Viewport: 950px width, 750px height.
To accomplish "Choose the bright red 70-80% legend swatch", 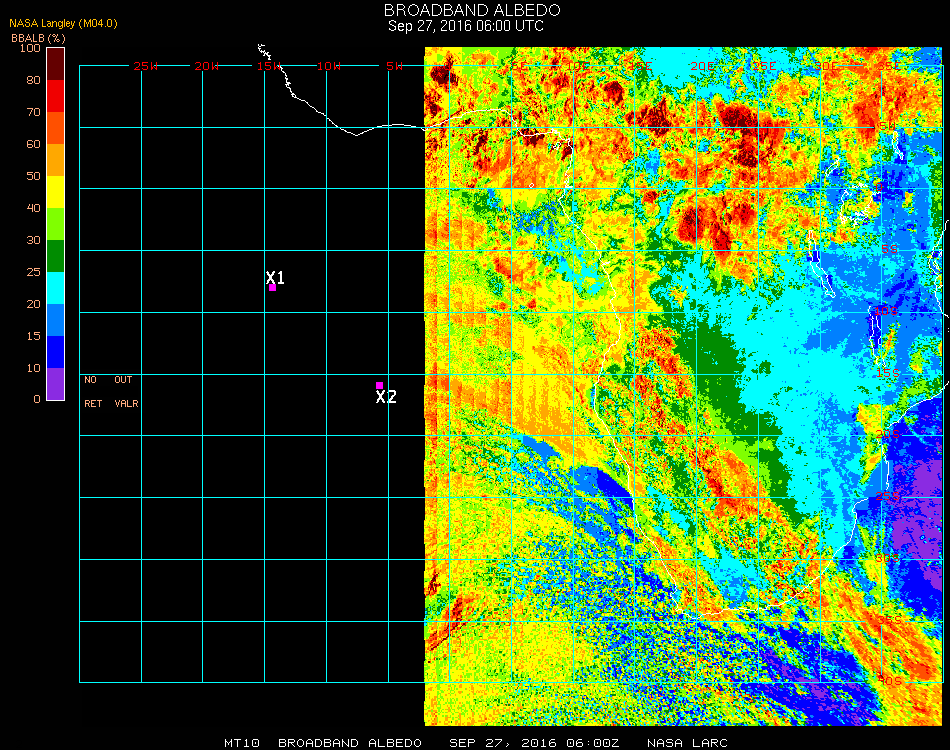I will [55, 96].
